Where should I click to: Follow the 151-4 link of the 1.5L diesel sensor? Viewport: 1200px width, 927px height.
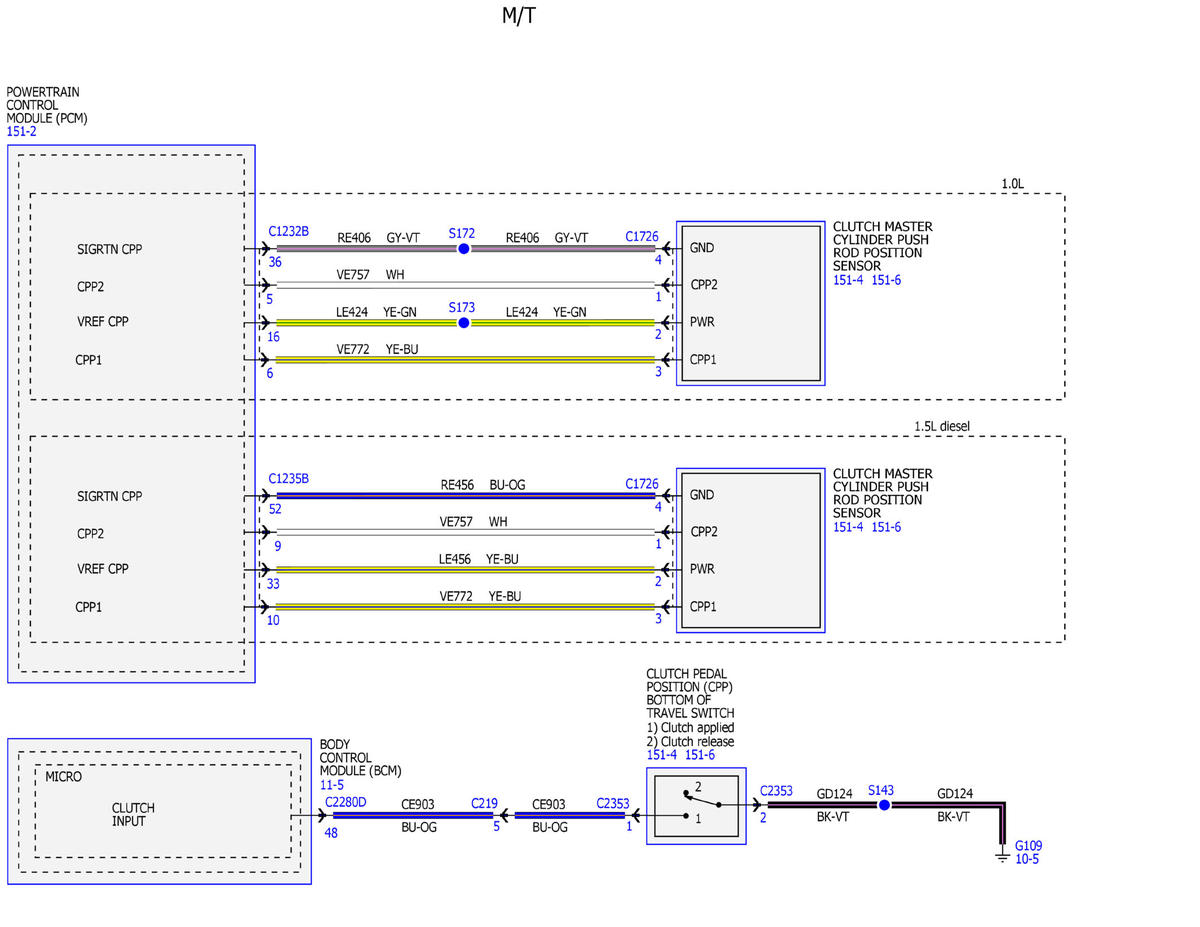[x=849, y=526]
